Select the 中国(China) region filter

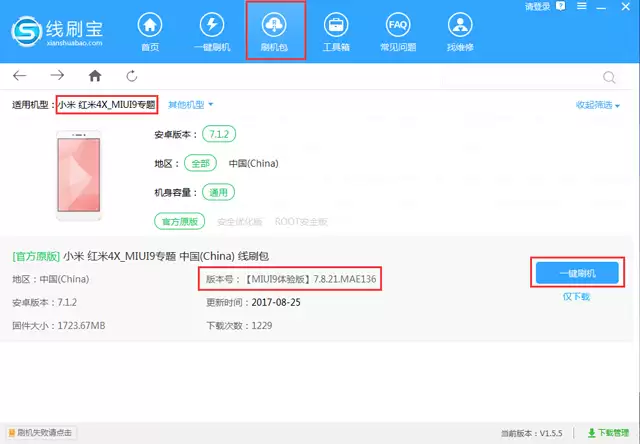pos(253,163)
